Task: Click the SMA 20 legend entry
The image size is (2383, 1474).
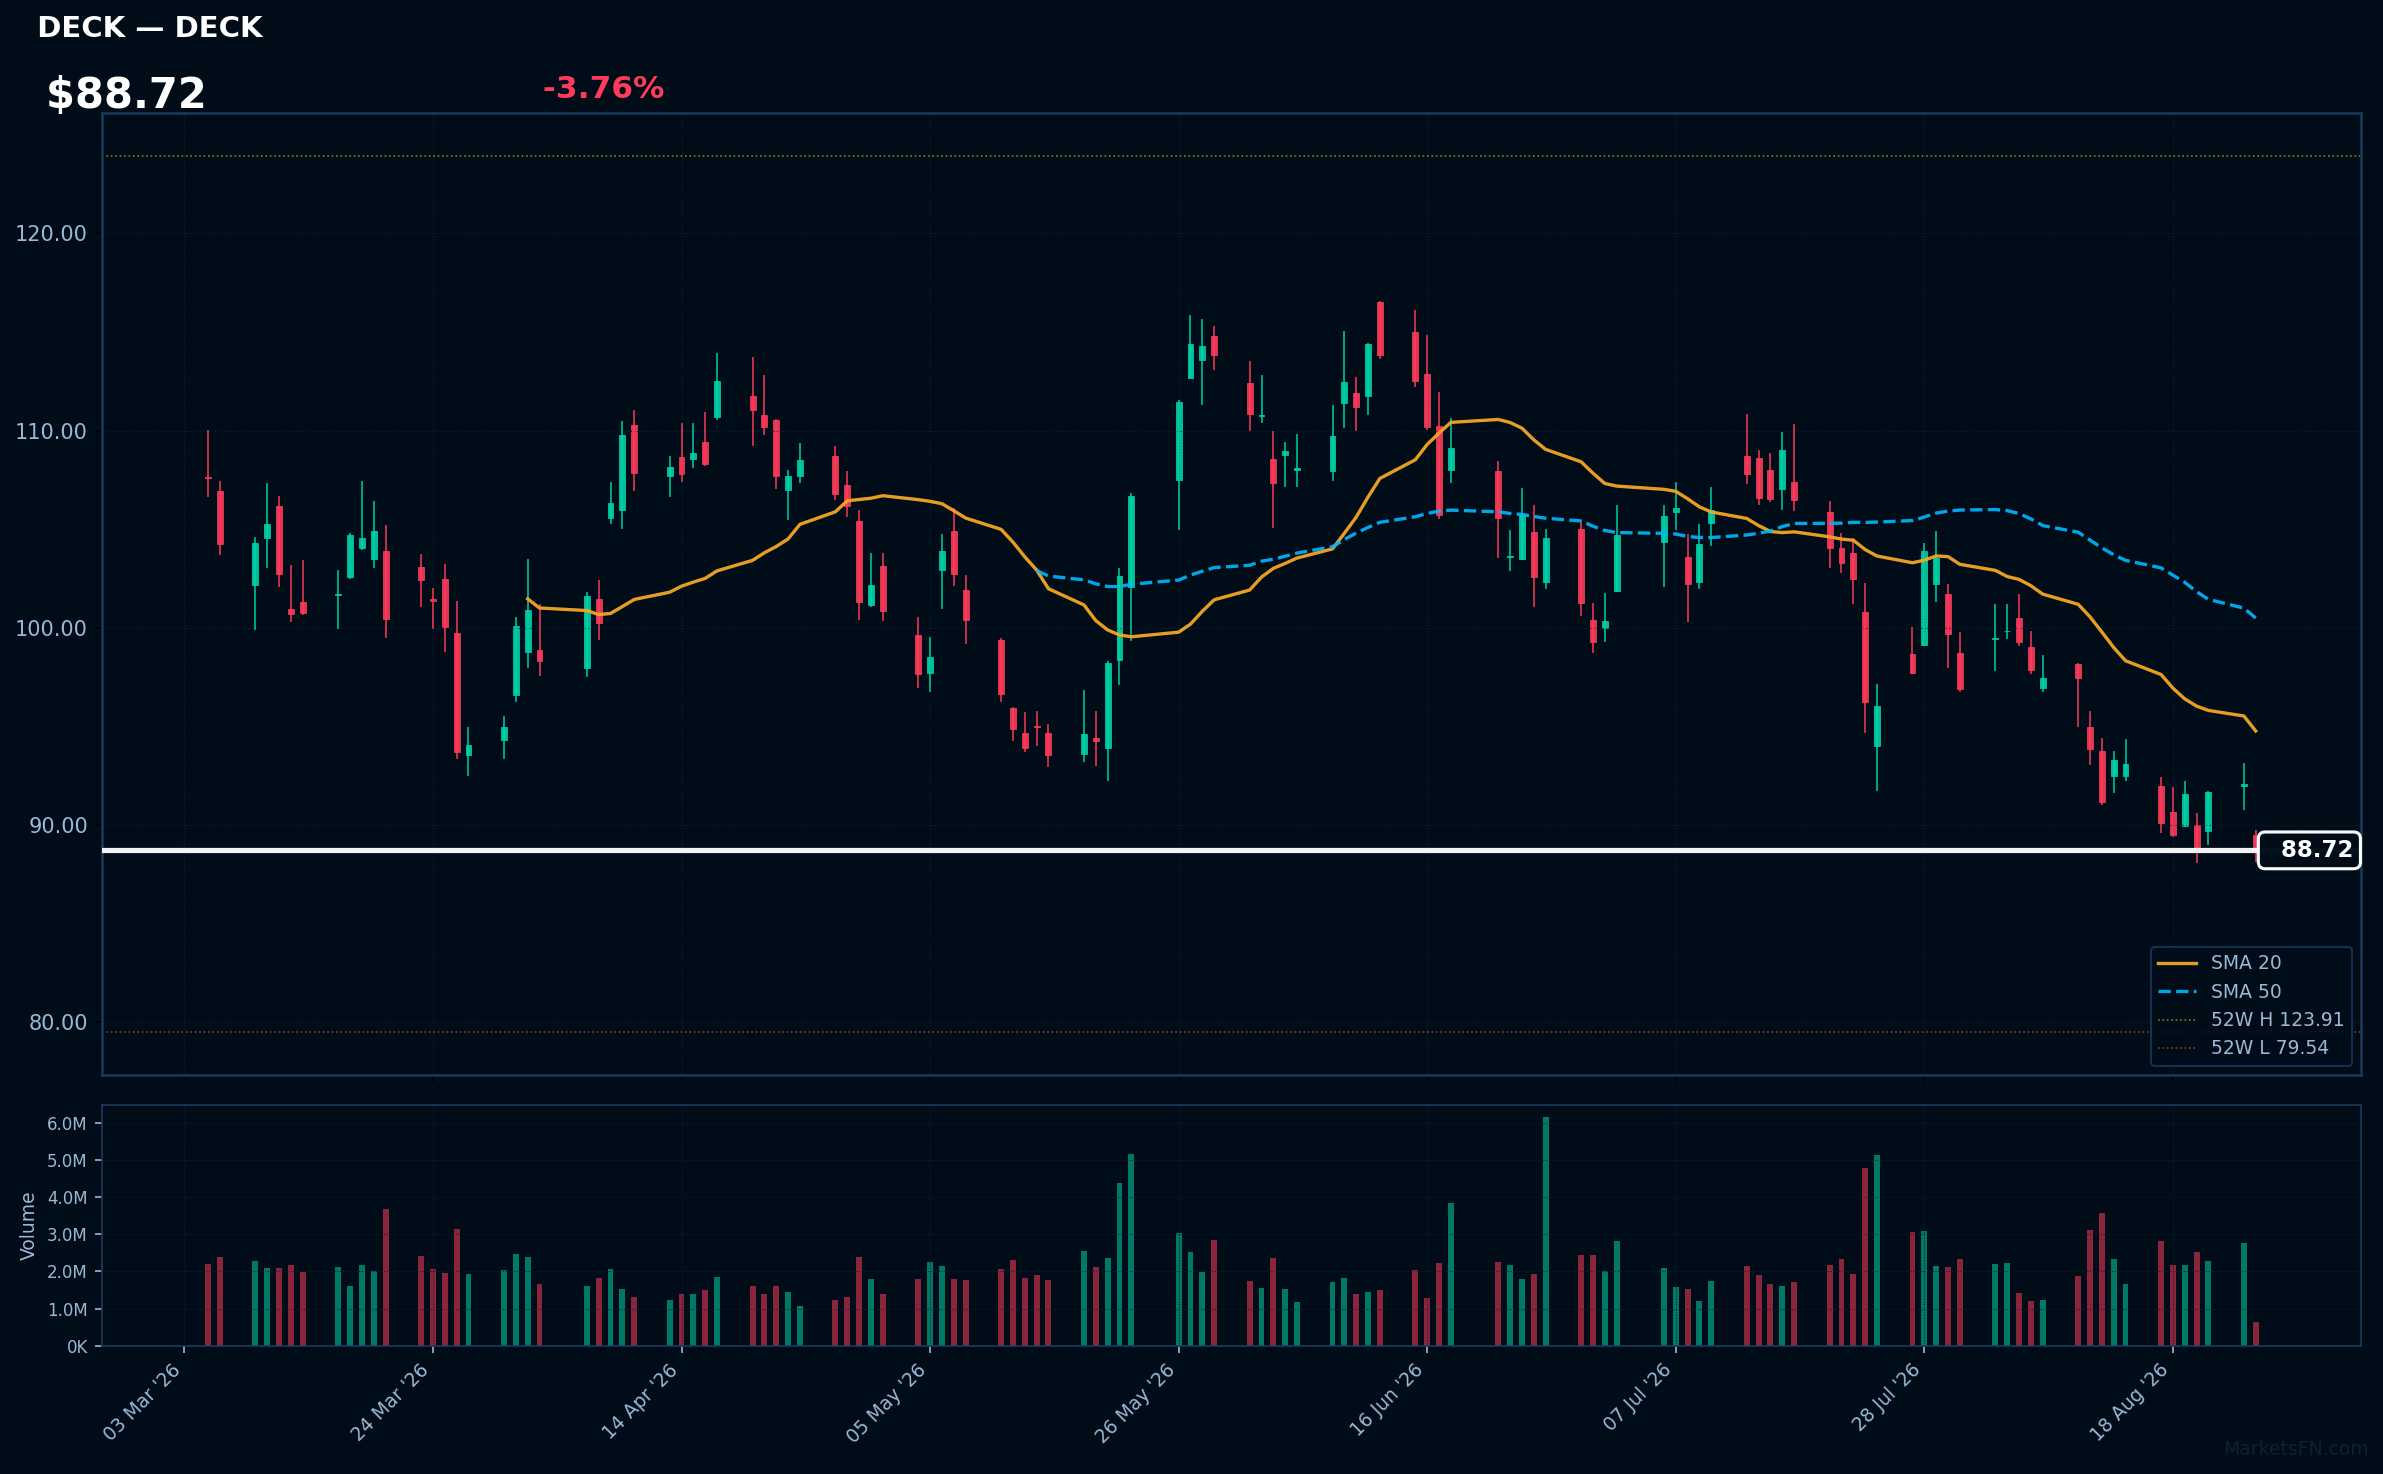Action: click(2246, 963)
